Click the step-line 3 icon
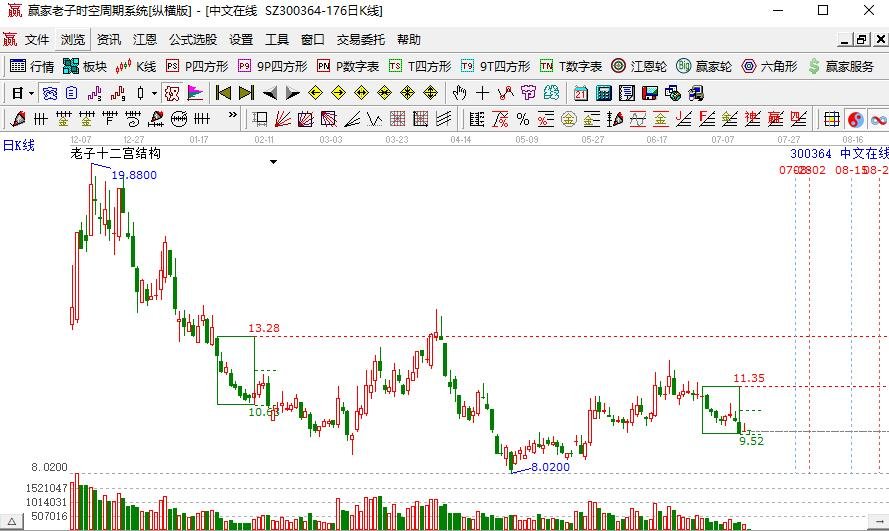Screen dimensions: 889x531 (95, 93)
